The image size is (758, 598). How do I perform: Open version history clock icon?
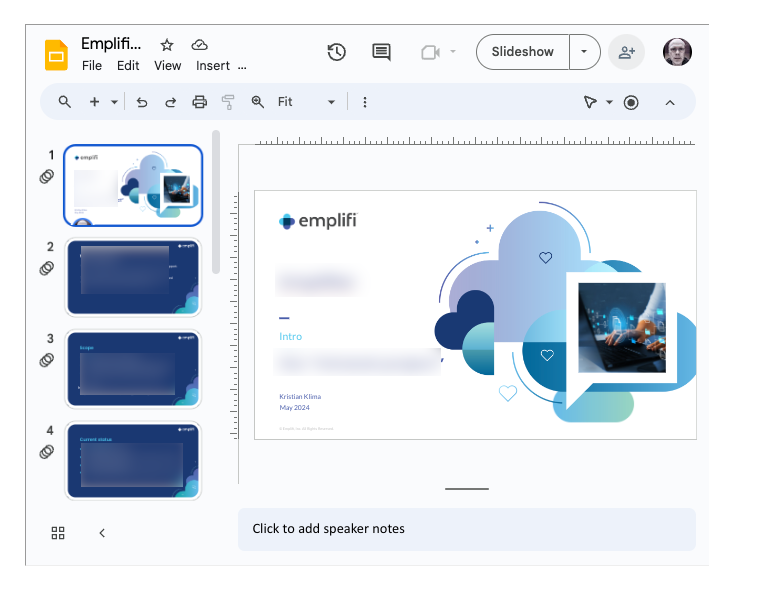pyautogui.click(x=336, y=52)
